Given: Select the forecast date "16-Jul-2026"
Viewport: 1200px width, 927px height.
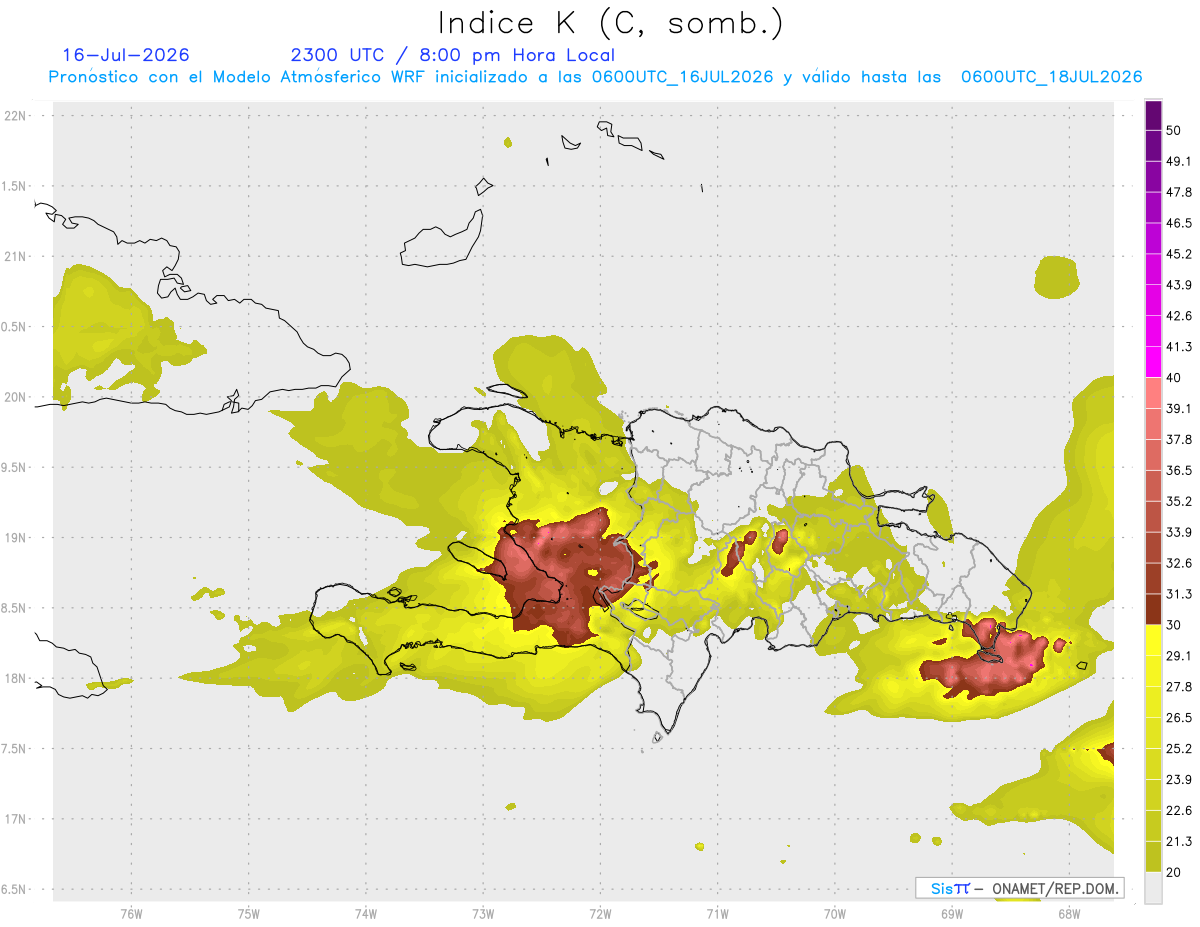Looking at the screenshot, I should point(126,55).
